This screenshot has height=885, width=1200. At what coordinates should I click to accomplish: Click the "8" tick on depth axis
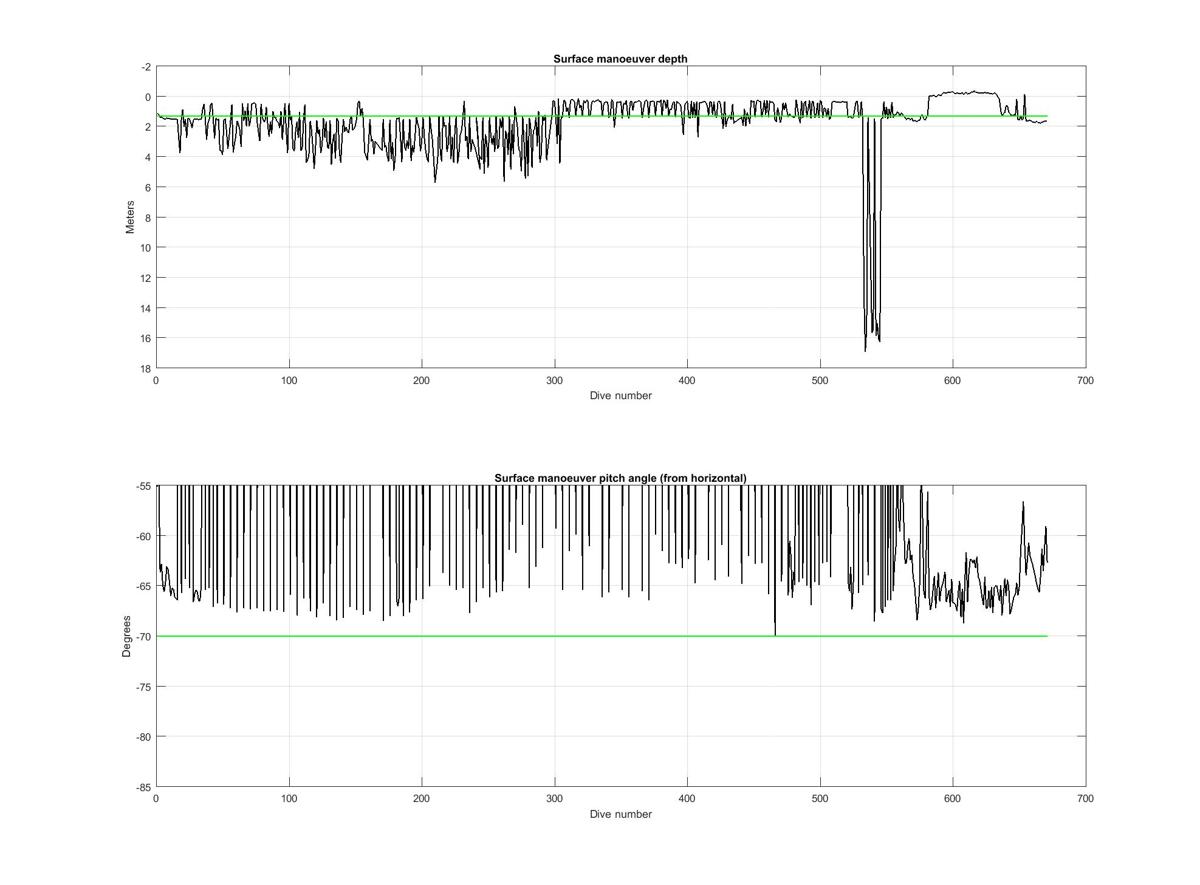click(148, 217)
